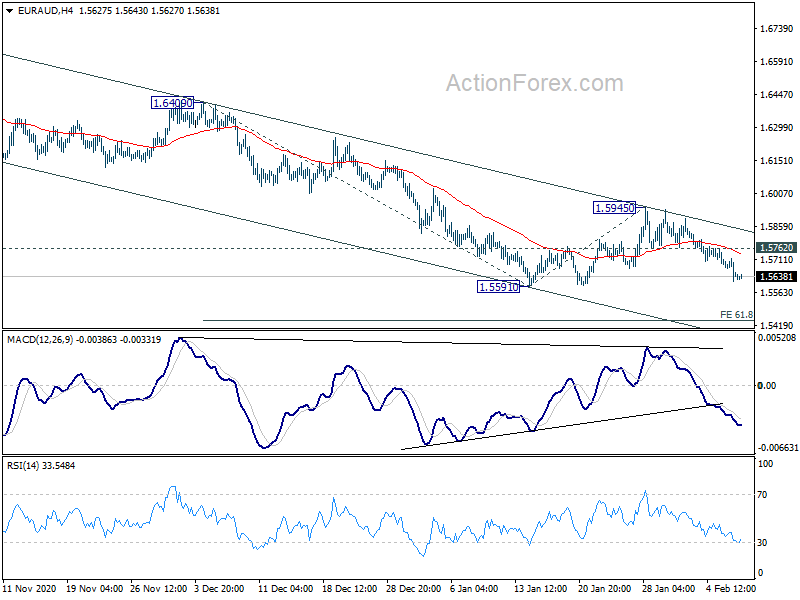Viewport: 800px width, 600px height.
Task: Select the EURAUD,H4 chart title text
Action: point(45,11)
